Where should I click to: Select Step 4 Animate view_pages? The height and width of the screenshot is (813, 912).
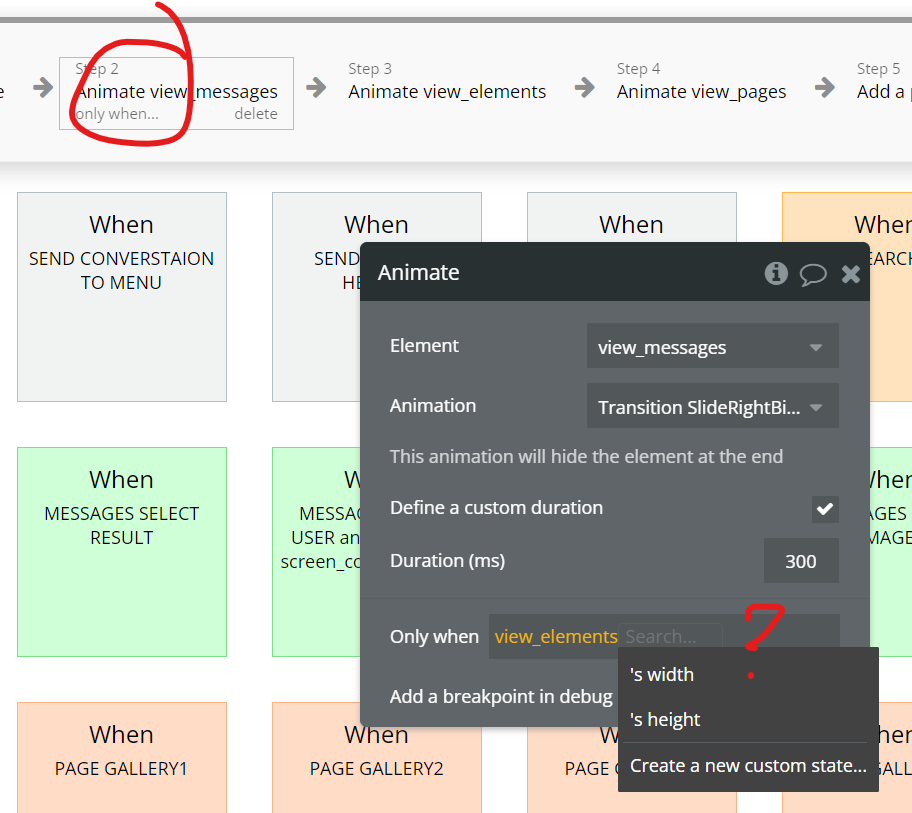pyautogui.click(x=701, y=83)
